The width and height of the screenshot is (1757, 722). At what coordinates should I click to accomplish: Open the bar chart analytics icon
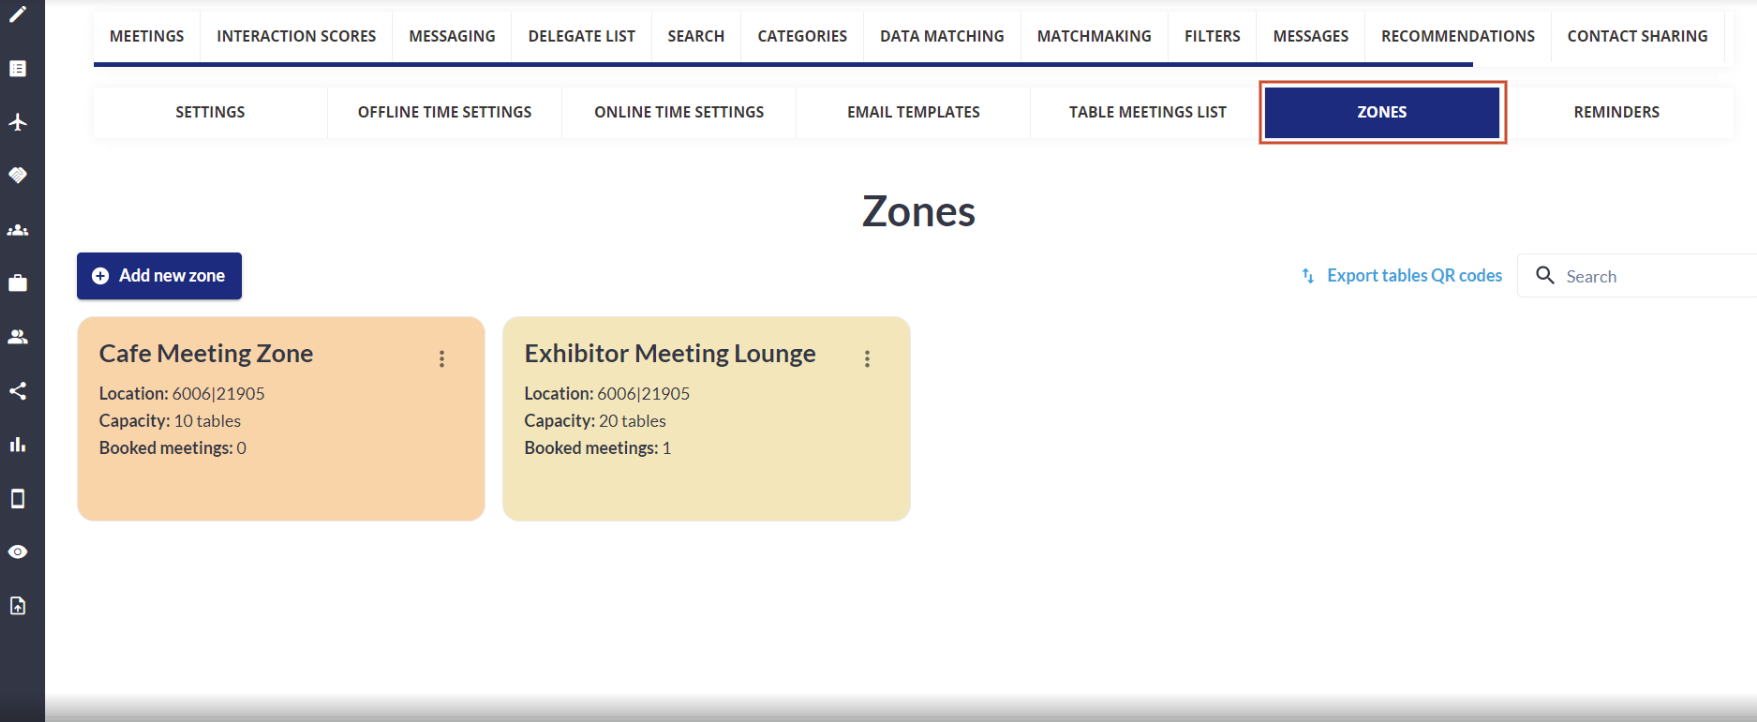[x=18, y=445]
